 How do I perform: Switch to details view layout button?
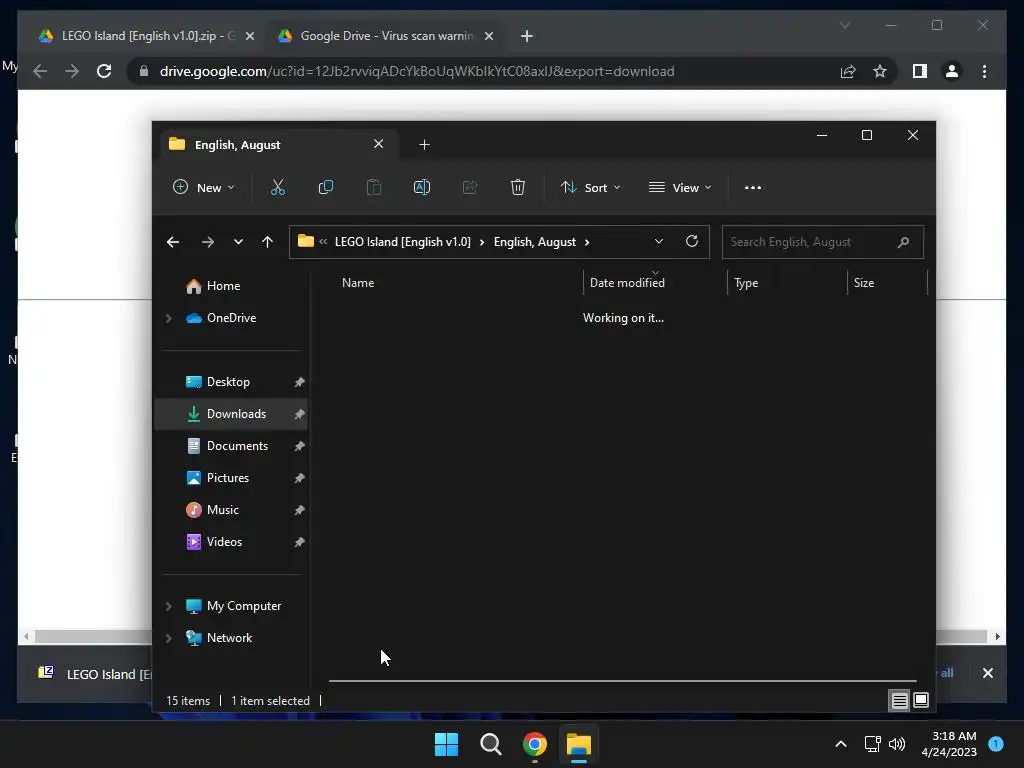tap(899, 701)
